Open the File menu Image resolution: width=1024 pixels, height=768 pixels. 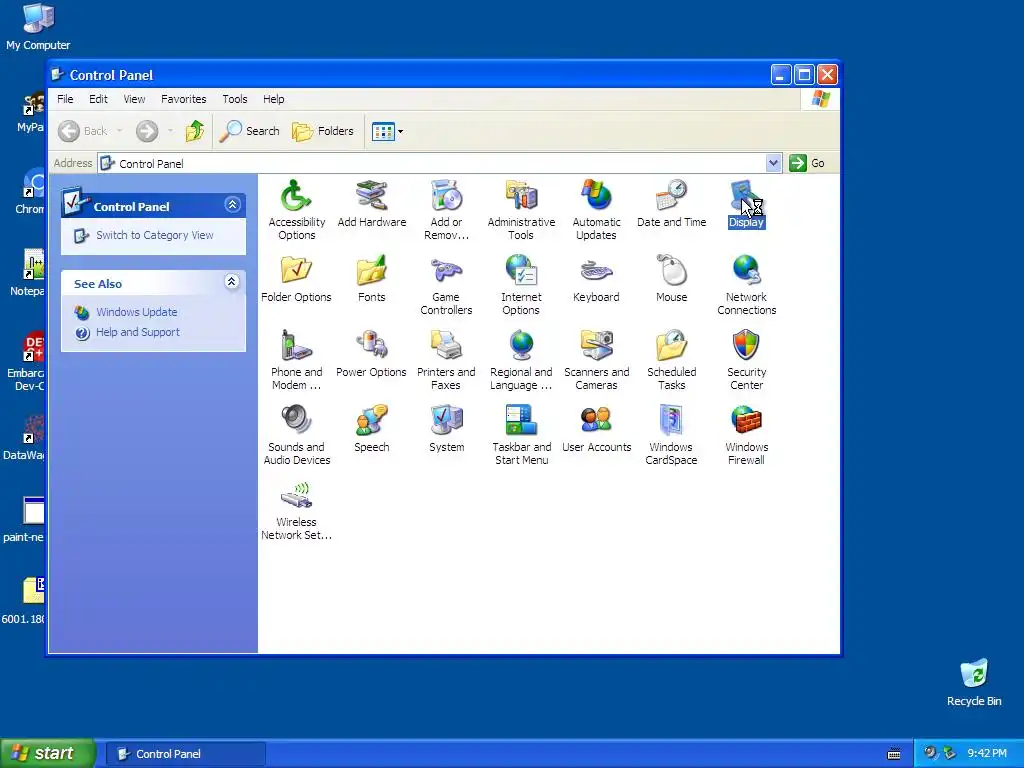[65, 99]
